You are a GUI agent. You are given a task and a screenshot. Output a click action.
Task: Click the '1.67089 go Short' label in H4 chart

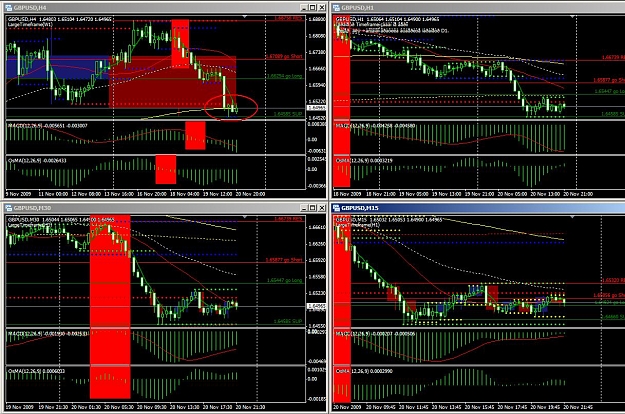(284, 56)
